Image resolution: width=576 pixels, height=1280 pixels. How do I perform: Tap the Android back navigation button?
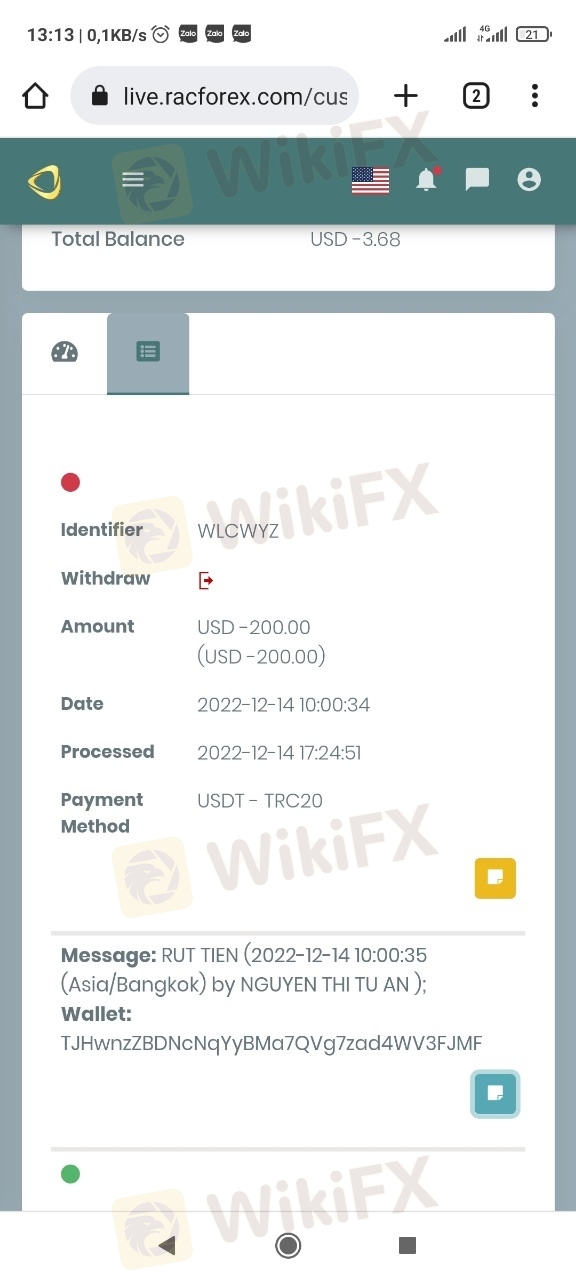click(167, 1245)
